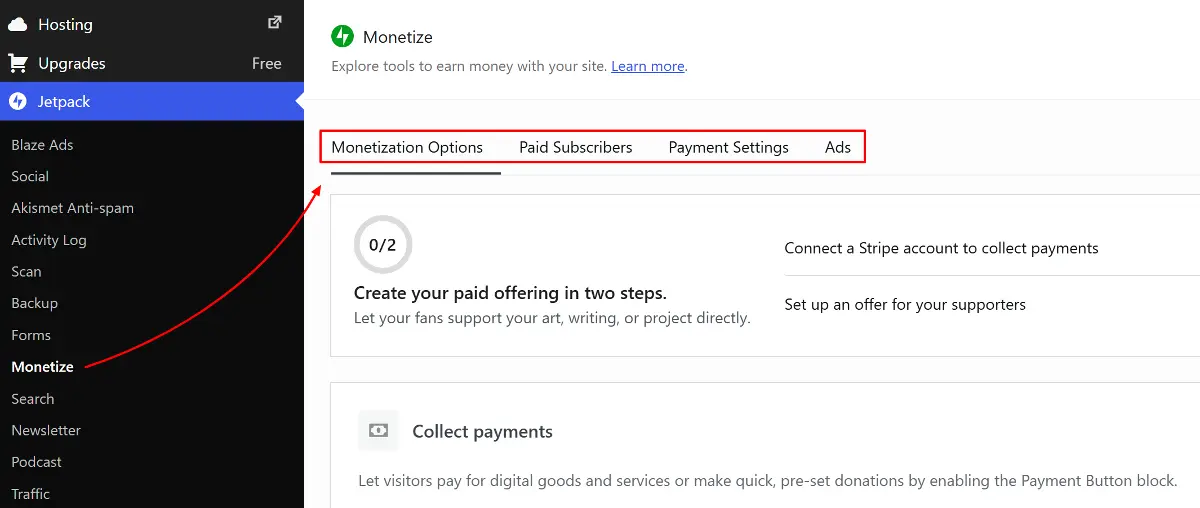Click Connect a Stripe account step
This screenshot has width=1200, height=508.
(x=941, y=248)
